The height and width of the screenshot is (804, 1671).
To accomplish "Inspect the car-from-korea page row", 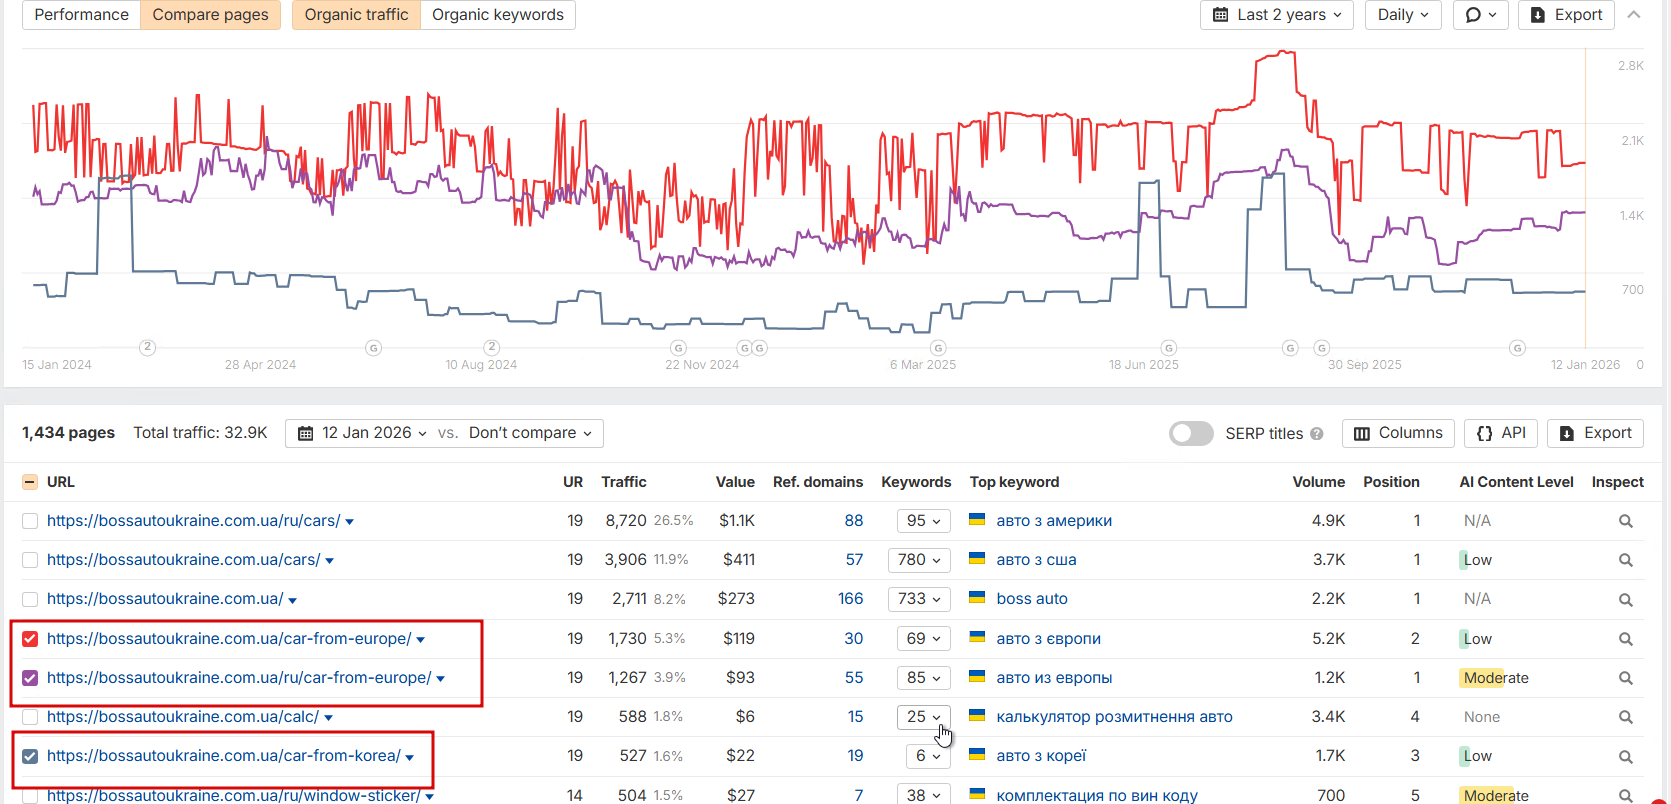I will click(1625, 757).
